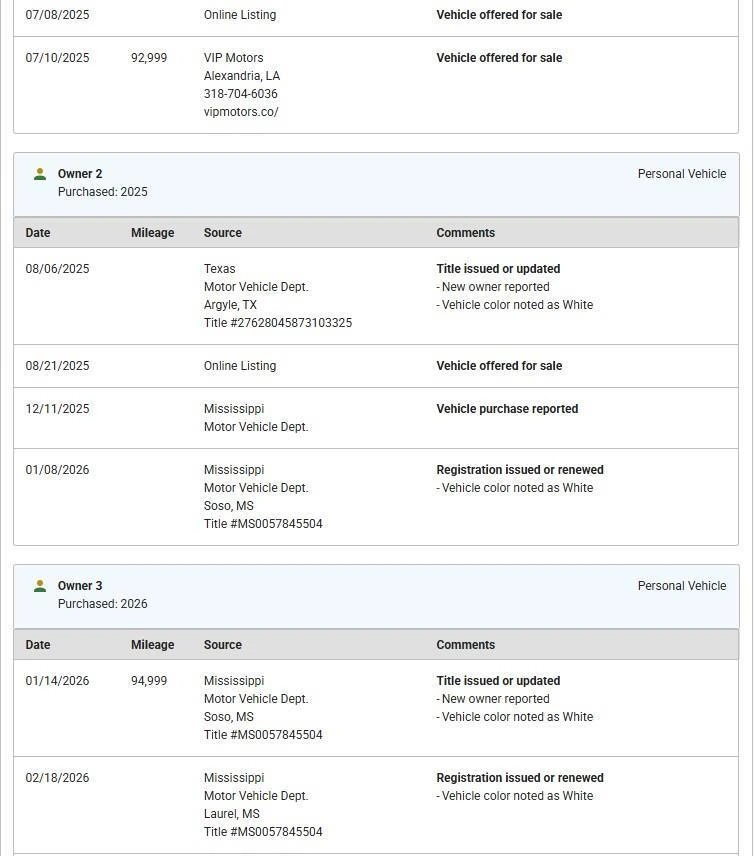The height and width of the screenshot is (856, 754).
Task: Click the Vehicle purchase reported comment
Action: click(507, 409)
